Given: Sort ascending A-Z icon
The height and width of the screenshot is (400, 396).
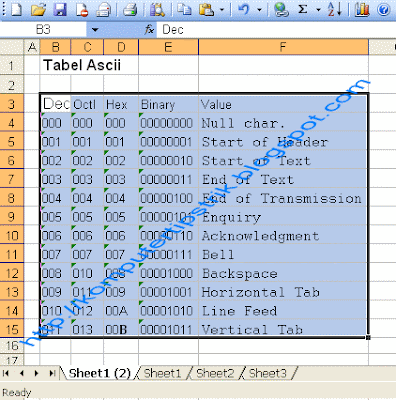Looking at the screenshot, I should tap(334, 9).
